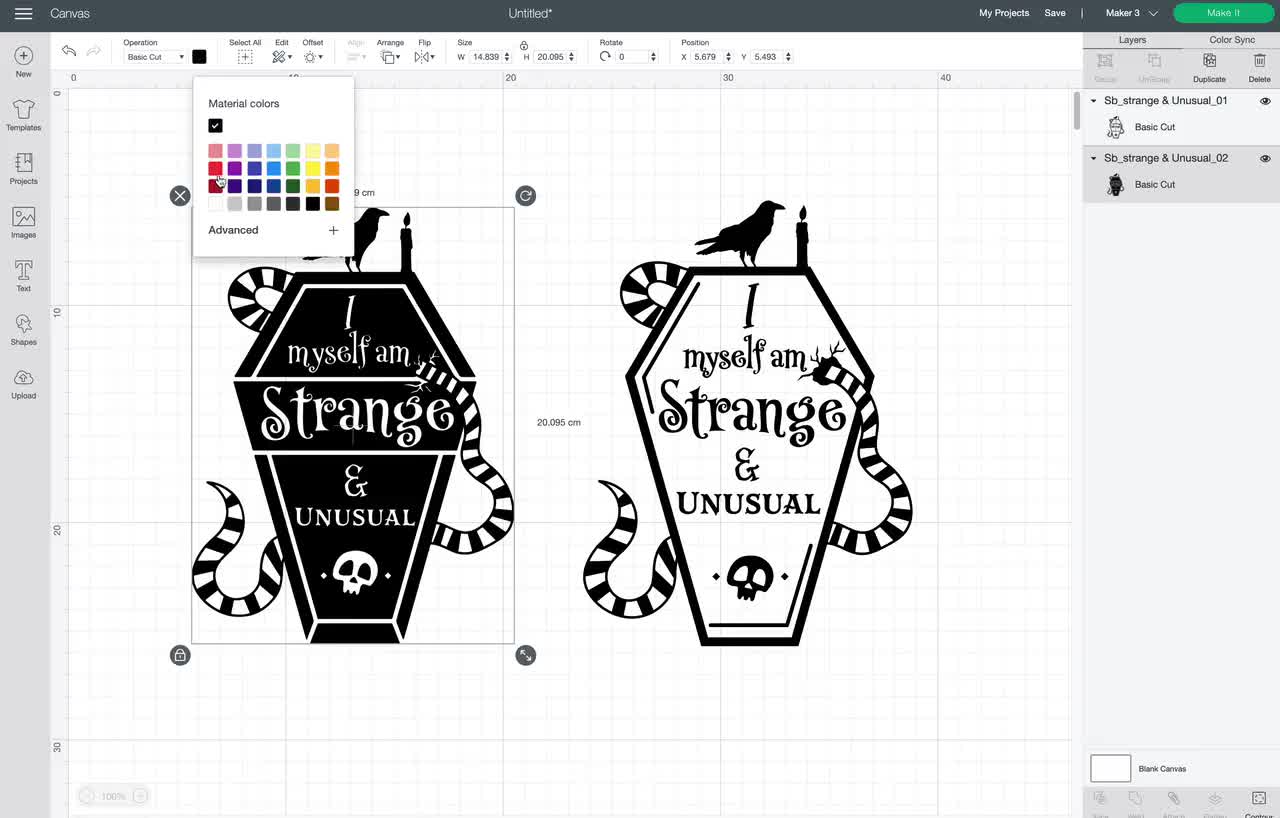Image resolution: width=1280 pixels, height=818 pixels.
Task: Collapse the Sb_strange & Unusual_02 group
Action: 1093,158
